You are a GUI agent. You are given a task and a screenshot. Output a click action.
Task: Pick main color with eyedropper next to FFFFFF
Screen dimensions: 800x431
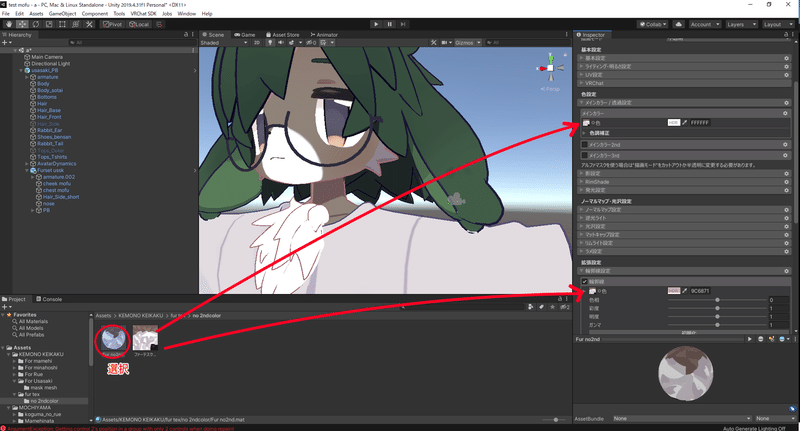click(x=685, y=122)
